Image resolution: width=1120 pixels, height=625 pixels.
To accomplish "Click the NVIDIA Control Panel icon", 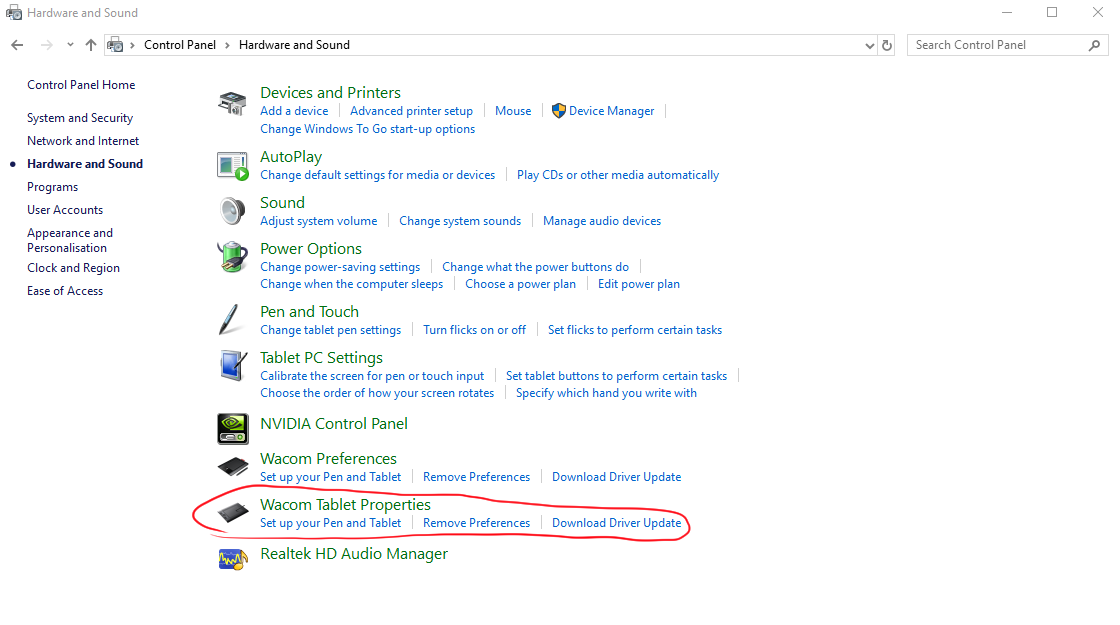I will tap(232, 429).
